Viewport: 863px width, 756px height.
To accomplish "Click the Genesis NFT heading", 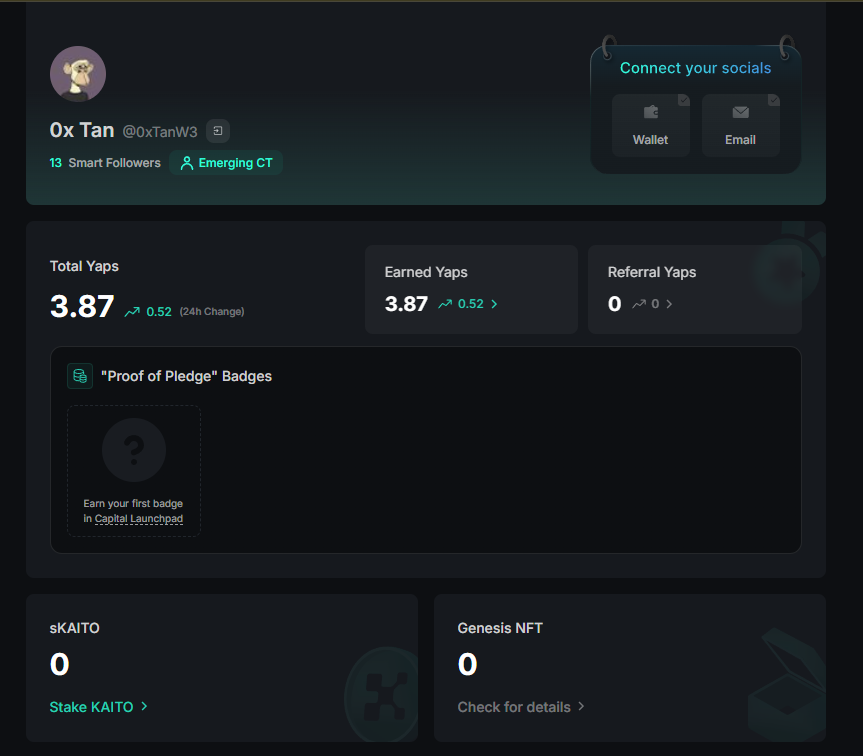I will pyautogui.click(x=500, y=628).
